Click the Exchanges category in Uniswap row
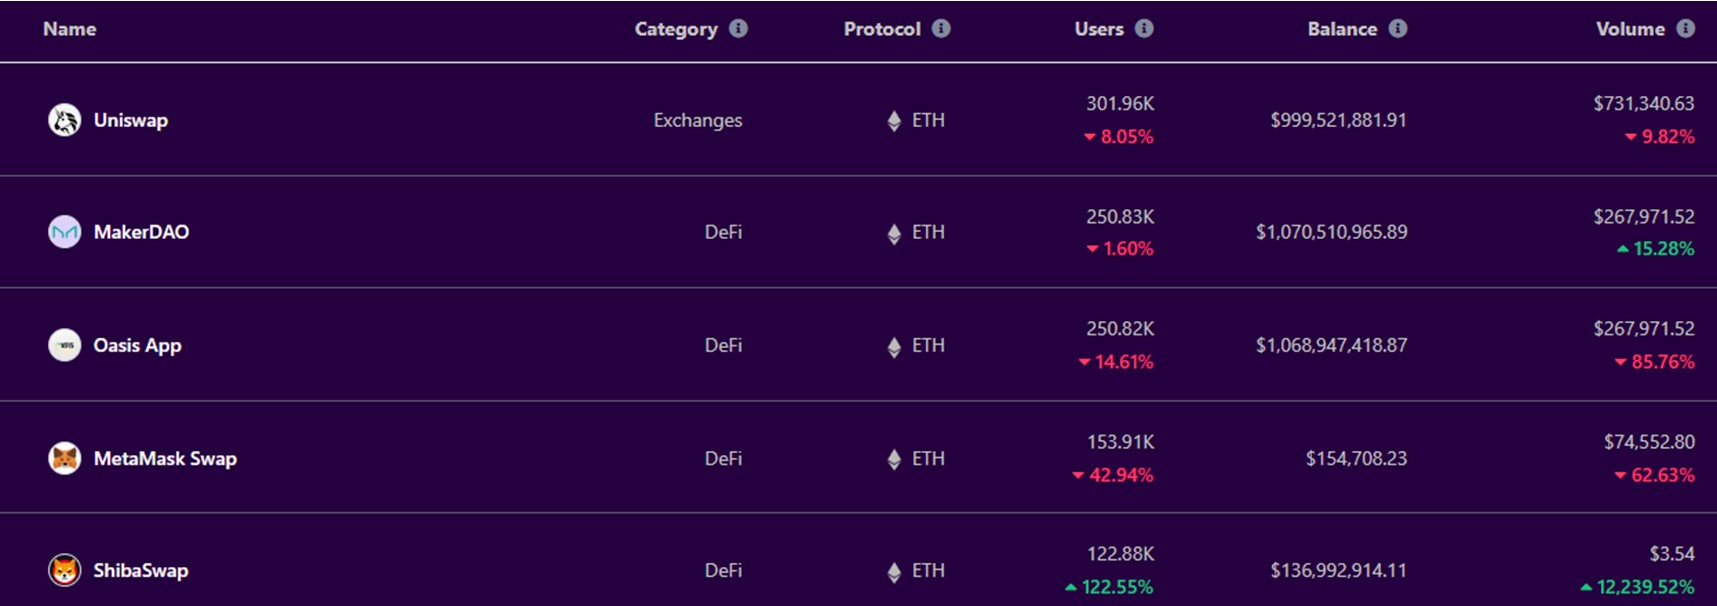 698,120
